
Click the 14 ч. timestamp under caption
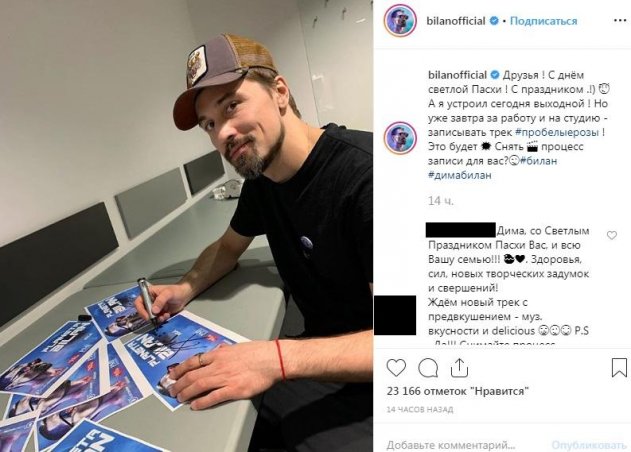441,201
